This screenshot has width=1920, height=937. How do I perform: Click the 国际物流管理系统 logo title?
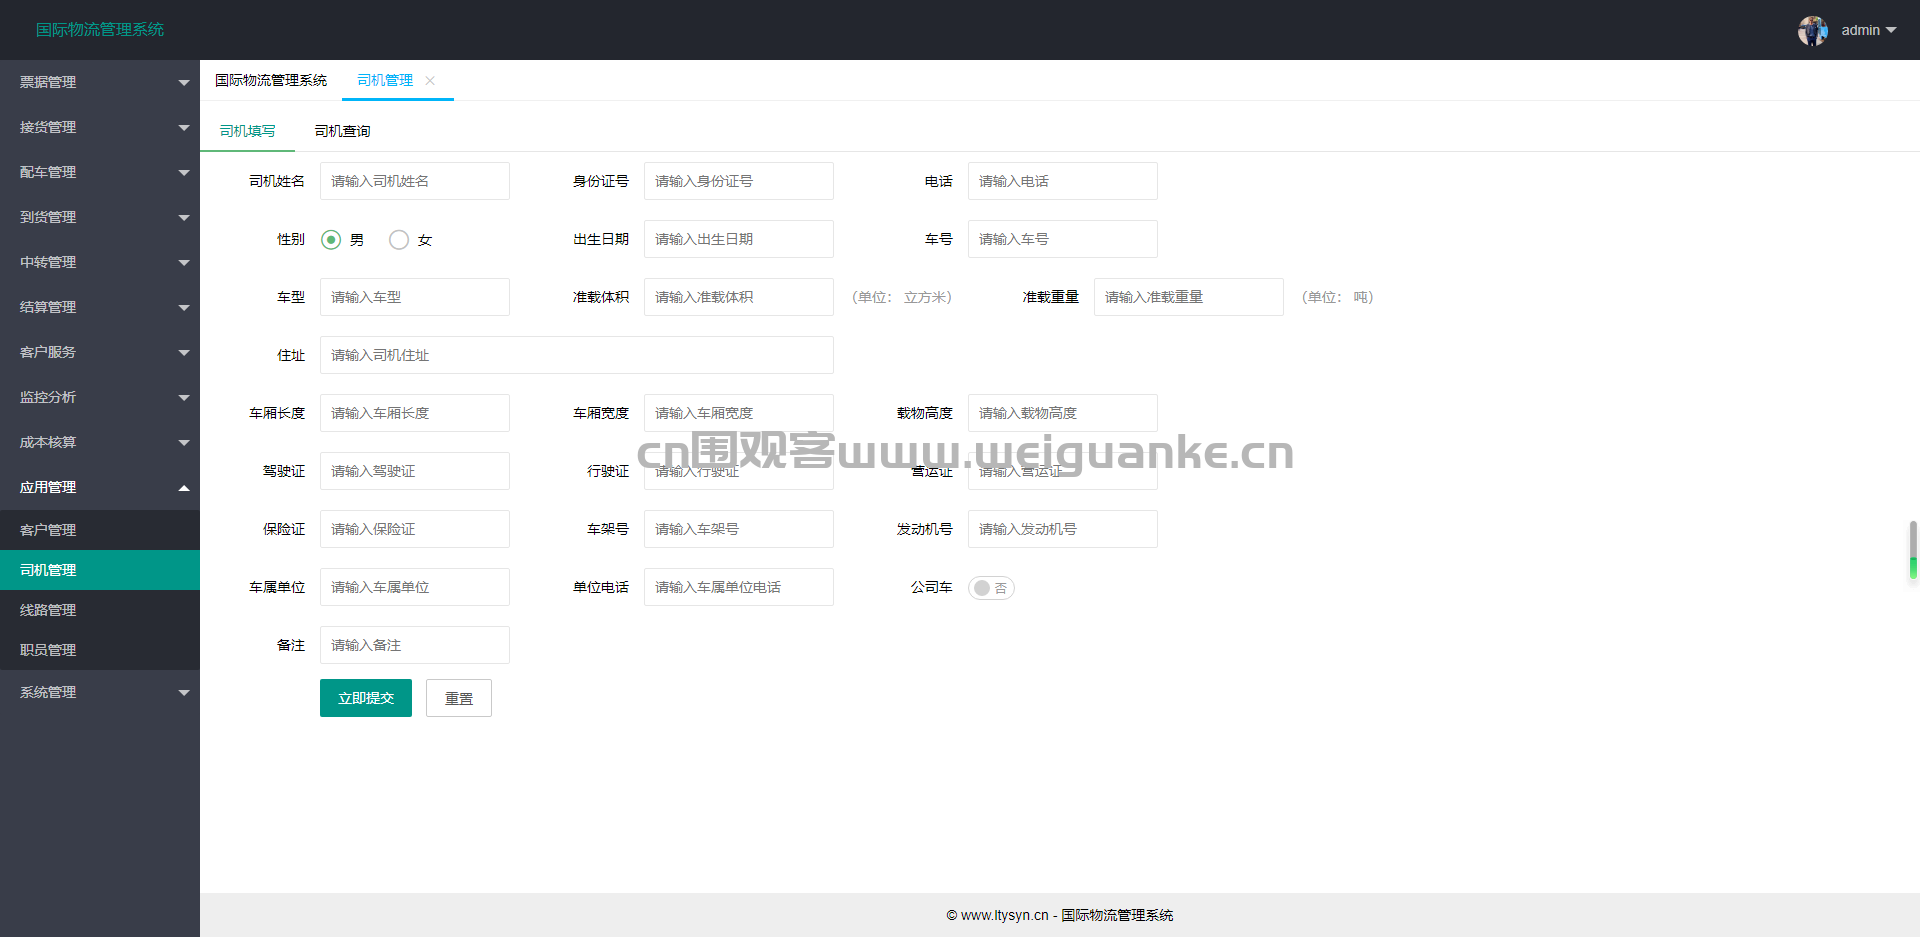[x=100, y=30]
